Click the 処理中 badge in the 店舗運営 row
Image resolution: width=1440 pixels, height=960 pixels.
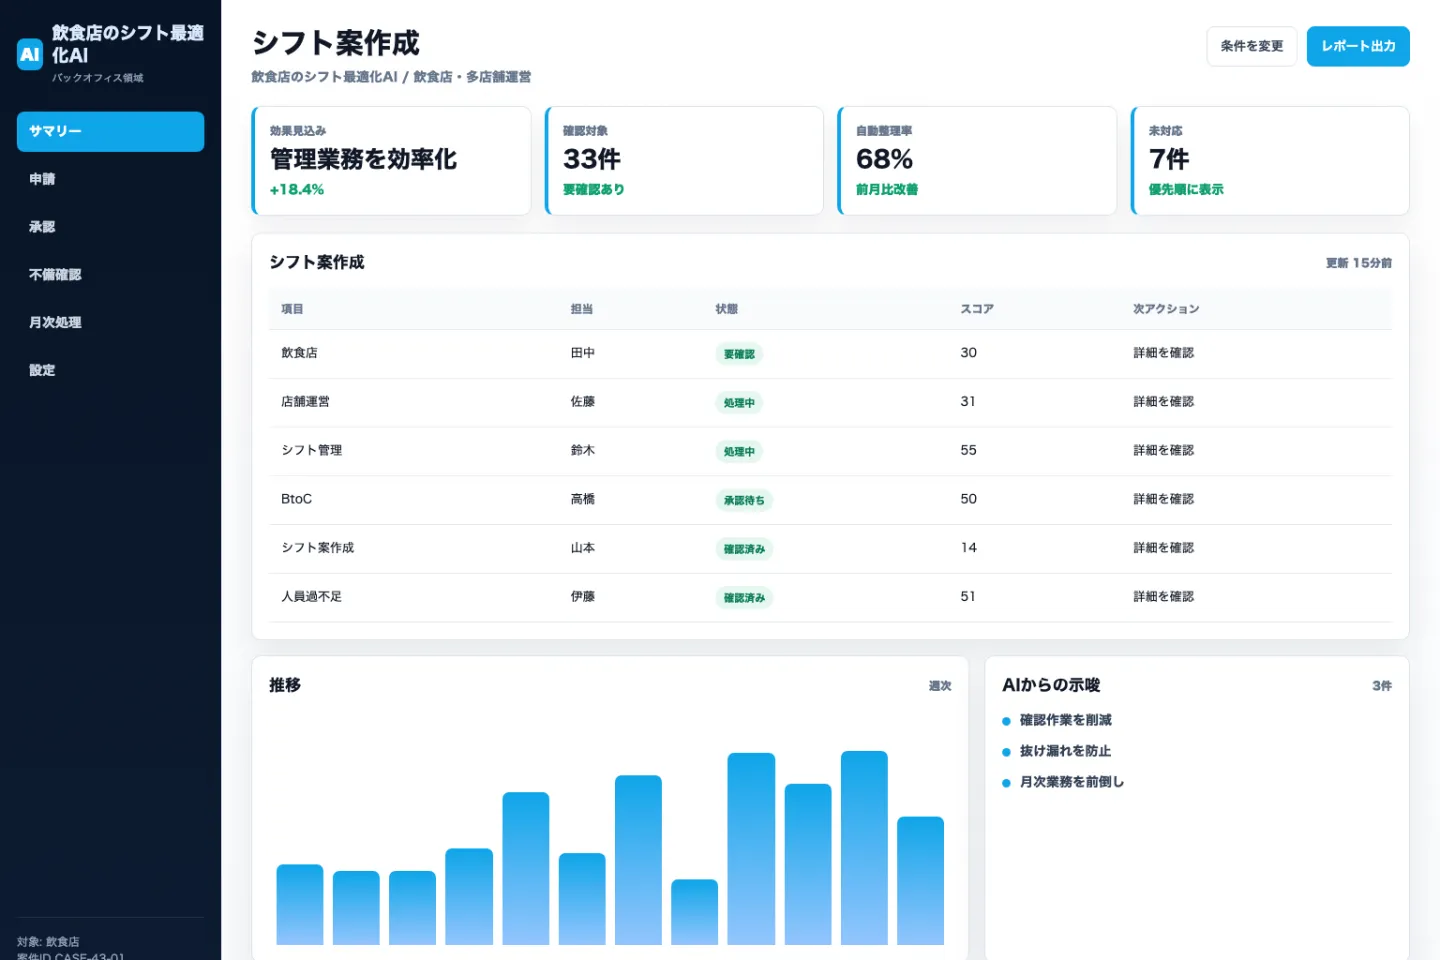tap(739, 403)
